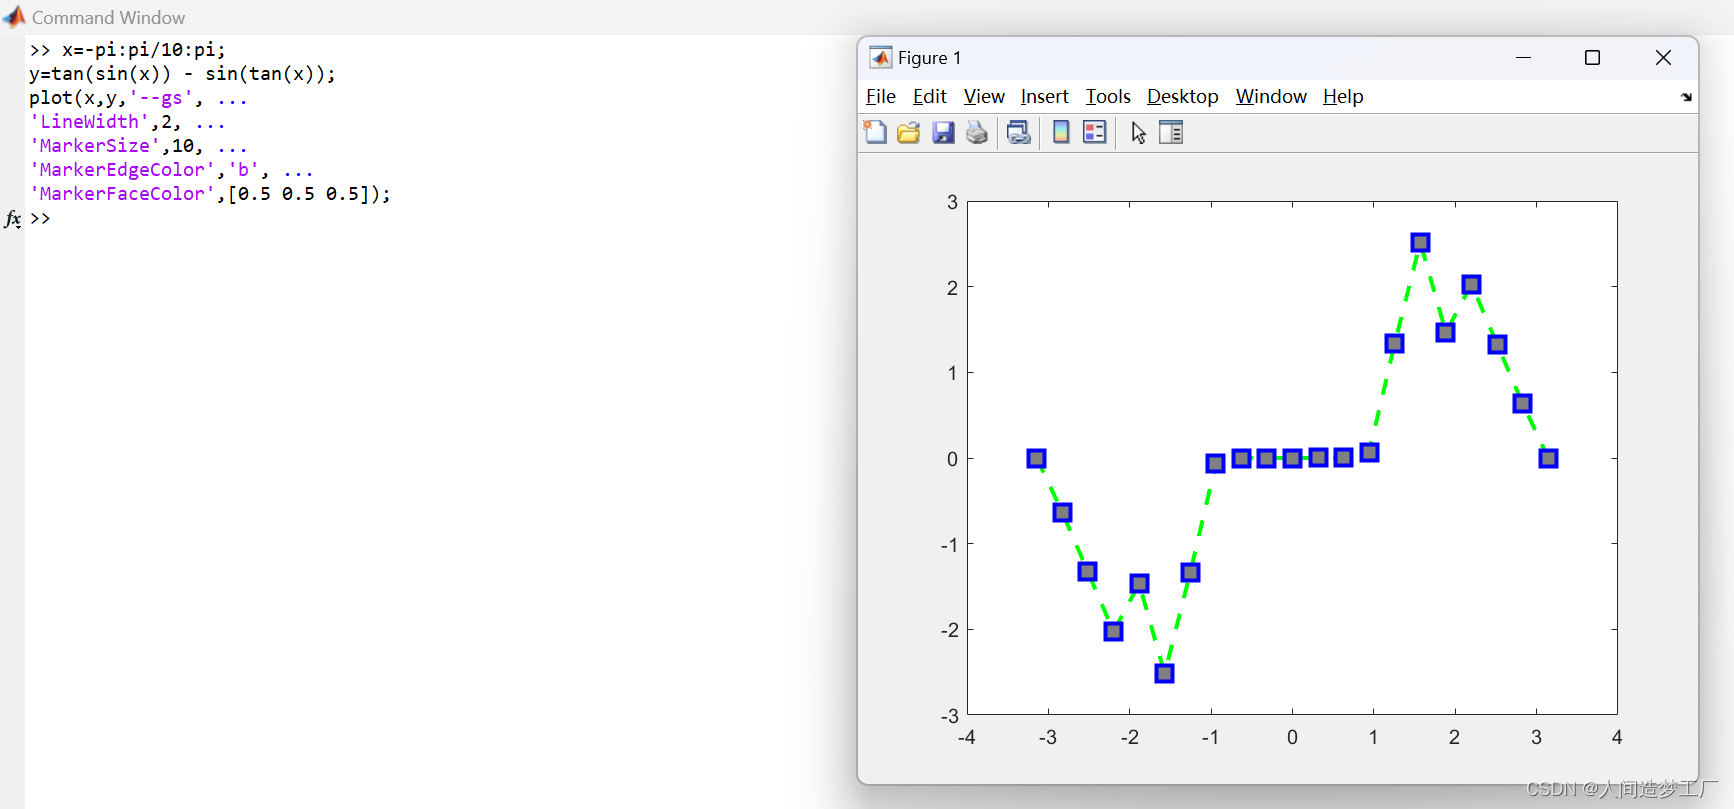Viewport: 1734px width, 809px height.
Task: Click the Command Window title text
Action: click(x=108, y=17)
